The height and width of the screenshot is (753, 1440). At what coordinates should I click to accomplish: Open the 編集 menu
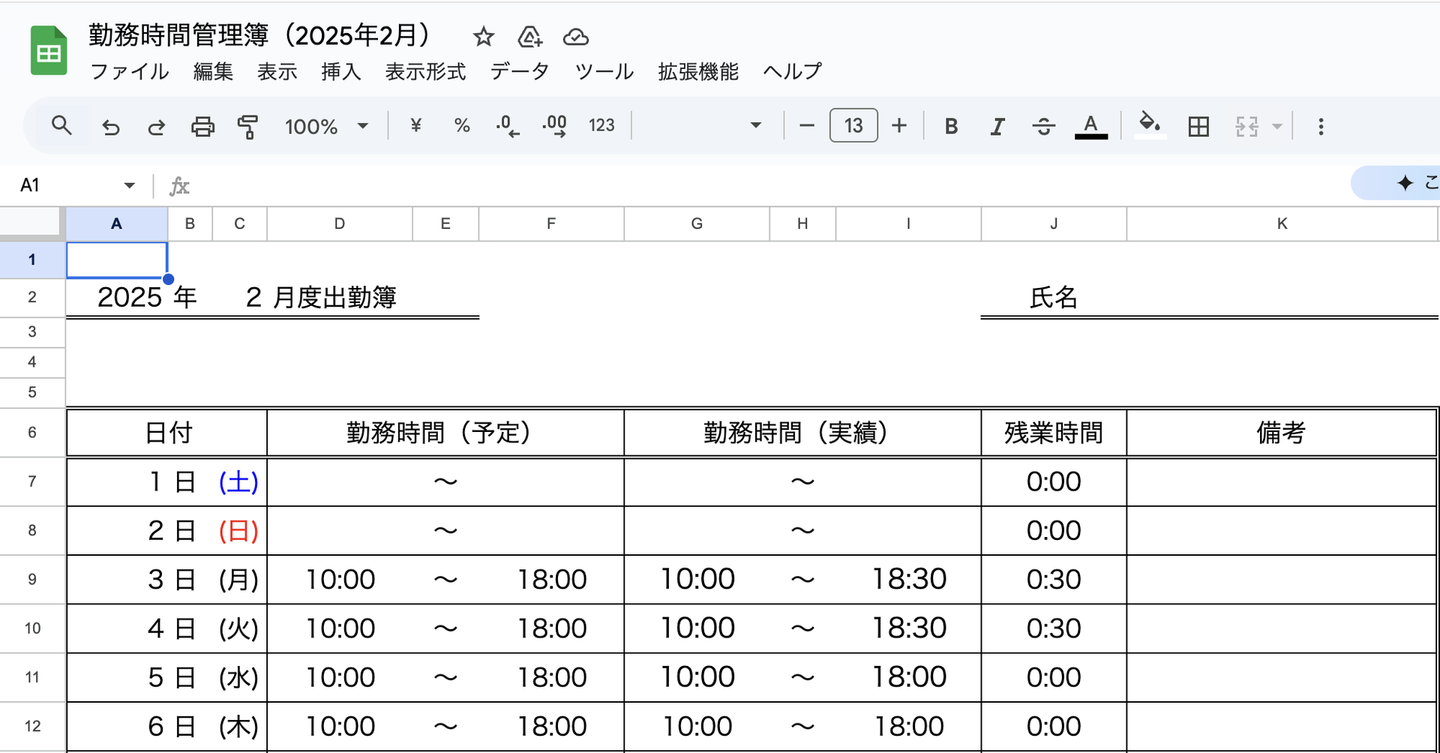tap(213, 71)
